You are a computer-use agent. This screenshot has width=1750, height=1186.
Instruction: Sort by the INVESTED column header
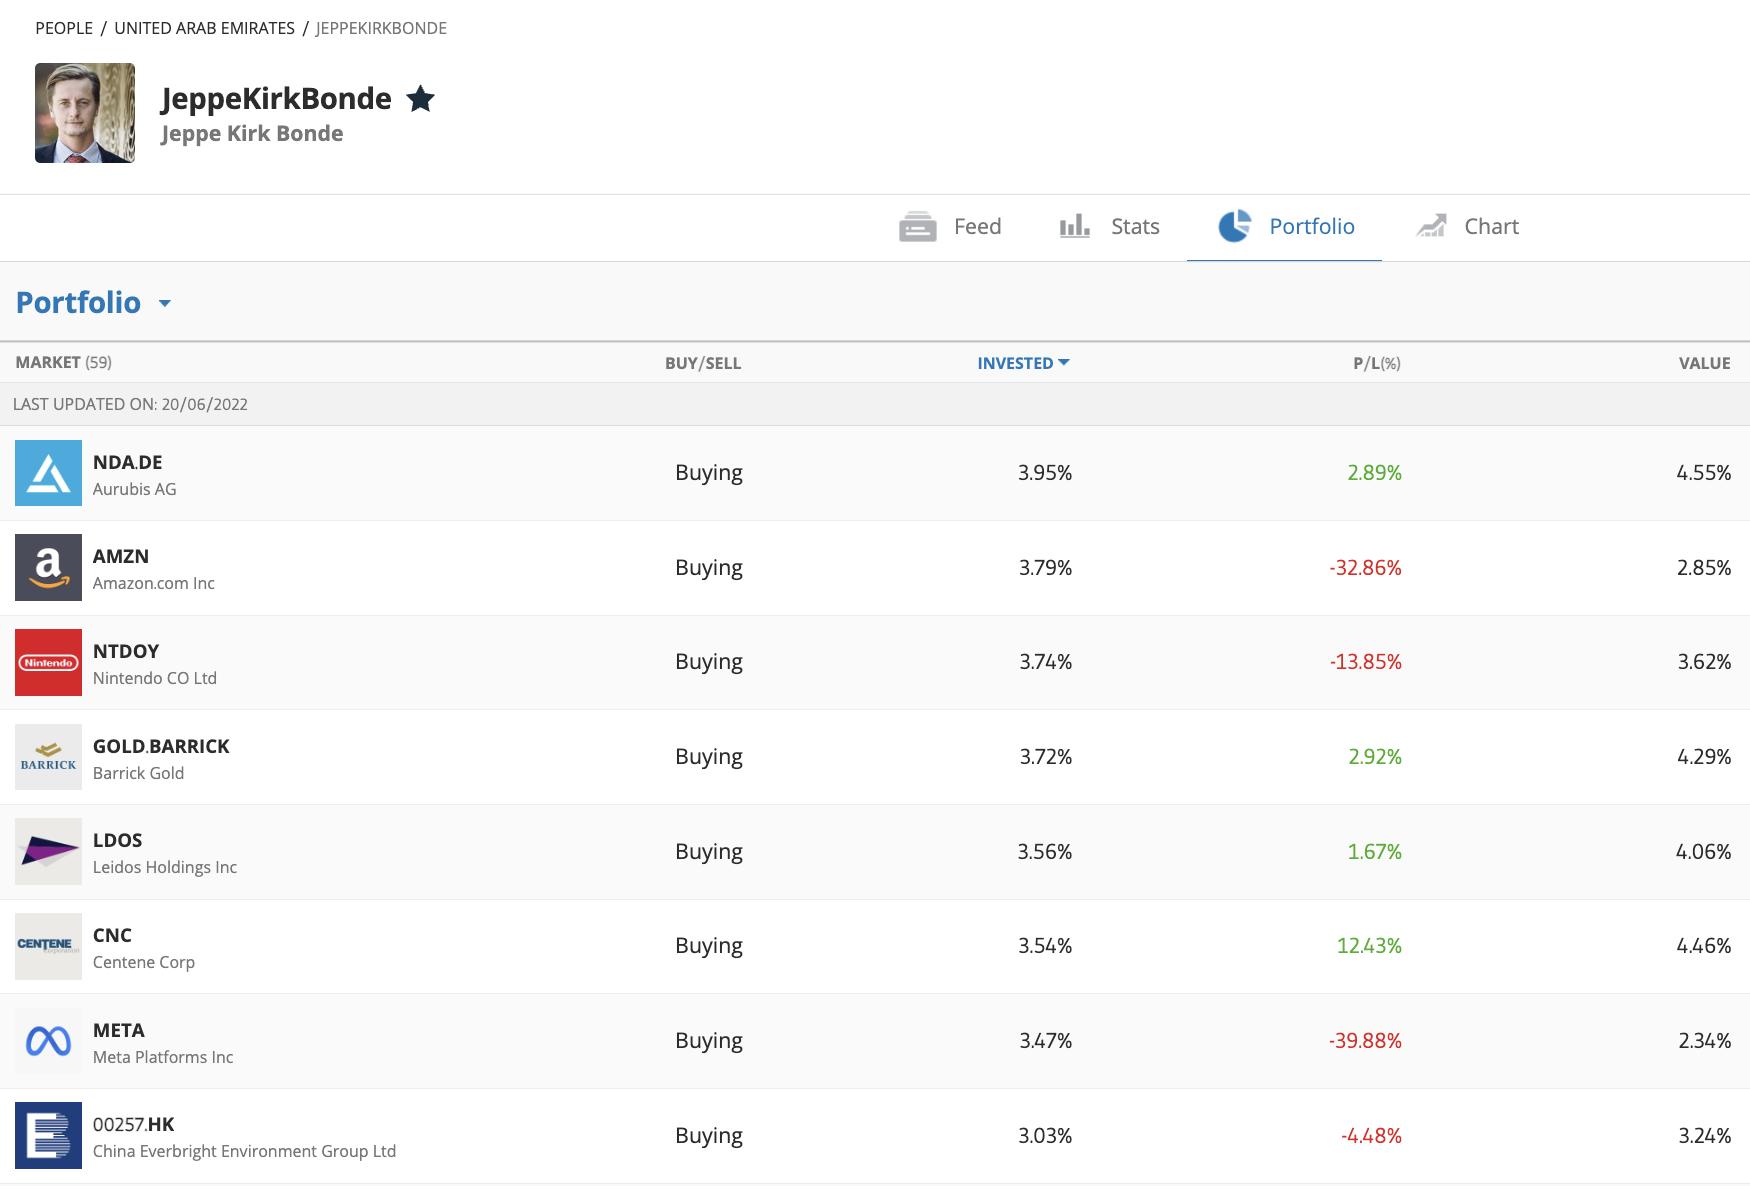pyautogui.click(x=1023, y=363)
